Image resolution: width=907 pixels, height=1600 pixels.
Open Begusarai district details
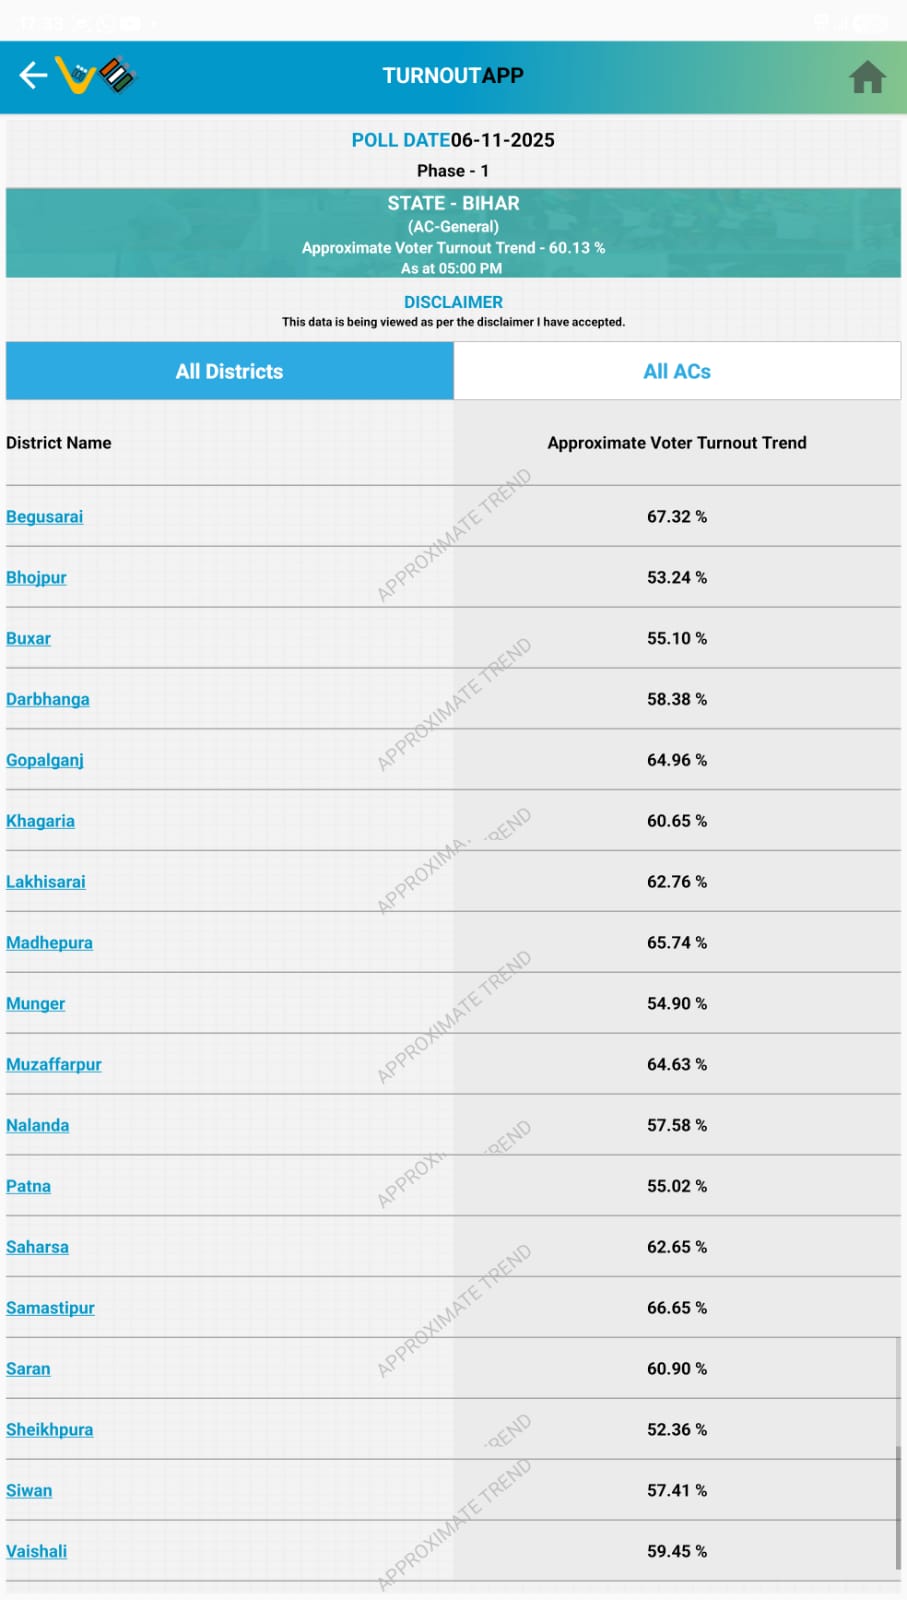(45, 517)
